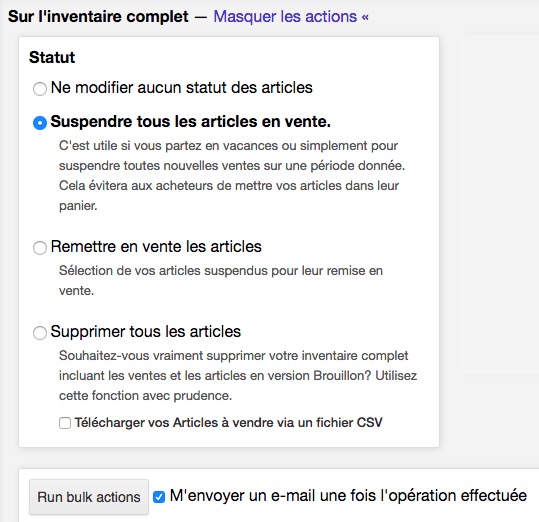
Task: Click the 'M'envoyer un e-mail une fois' label
Action: tap(348, 496)
